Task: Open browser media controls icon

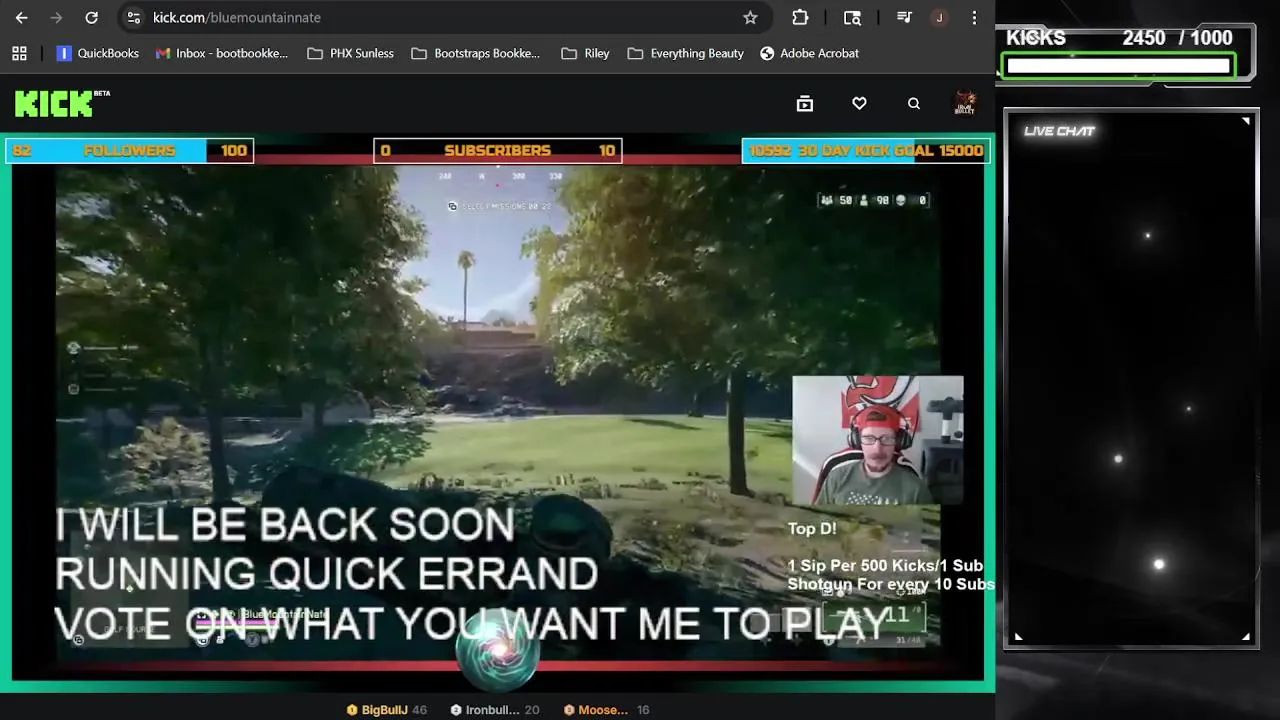Action: pyautogui.click(x=904, y=17)
